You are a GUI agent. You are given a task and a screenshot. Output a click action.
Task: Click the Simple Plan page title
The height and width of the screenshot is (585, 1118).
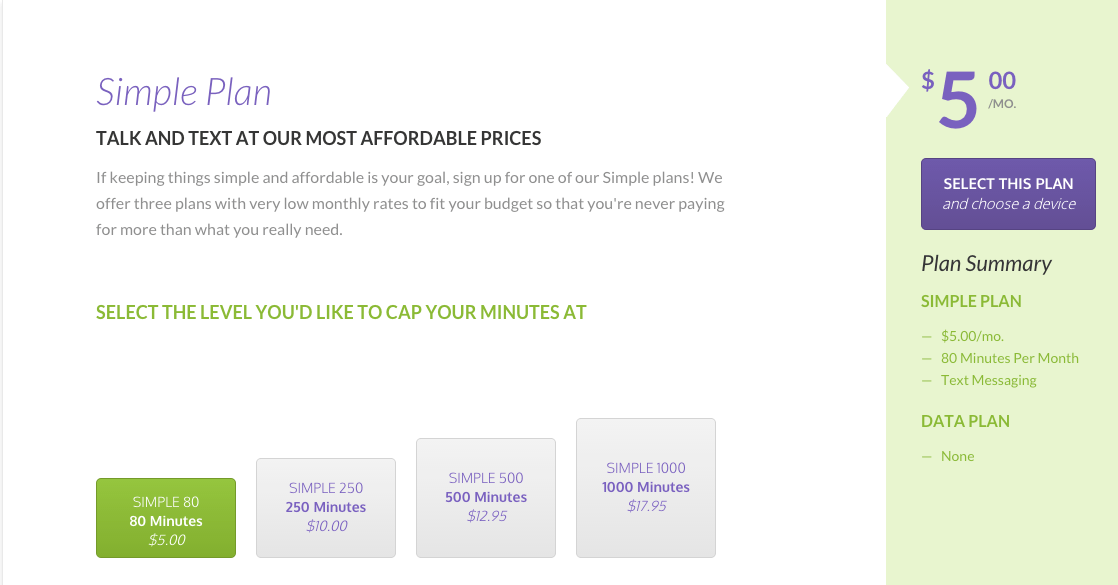click(x=184, y=93)
